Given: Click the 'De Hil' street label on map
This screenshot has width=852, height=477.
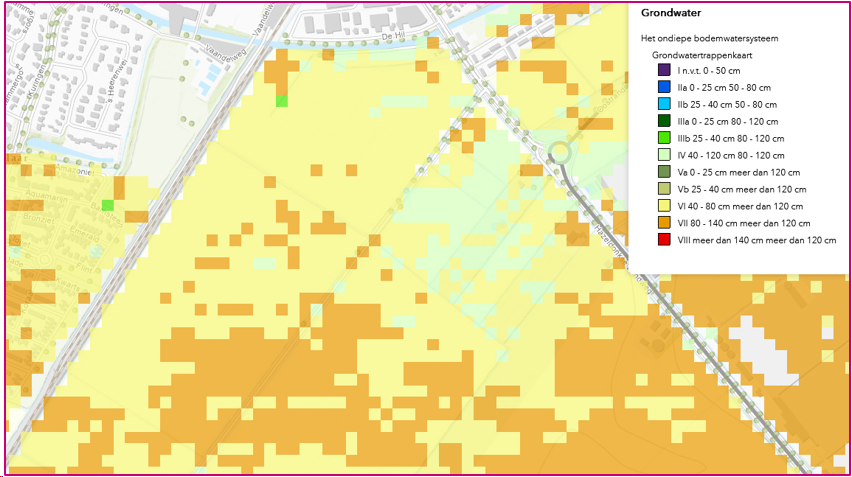Looking at the screenshot, I should point(393,36).
